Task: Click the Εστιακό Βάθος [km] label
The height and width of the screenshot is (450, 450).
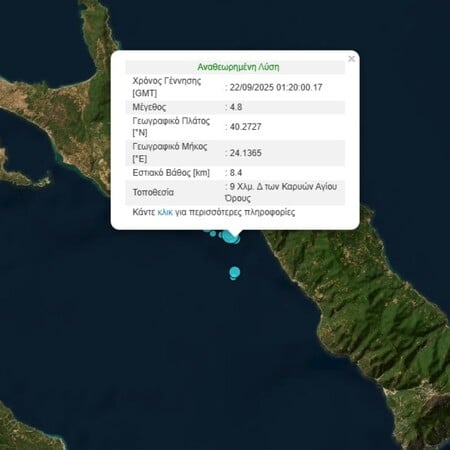Action: pyautogui.click(x=171, y=173)
